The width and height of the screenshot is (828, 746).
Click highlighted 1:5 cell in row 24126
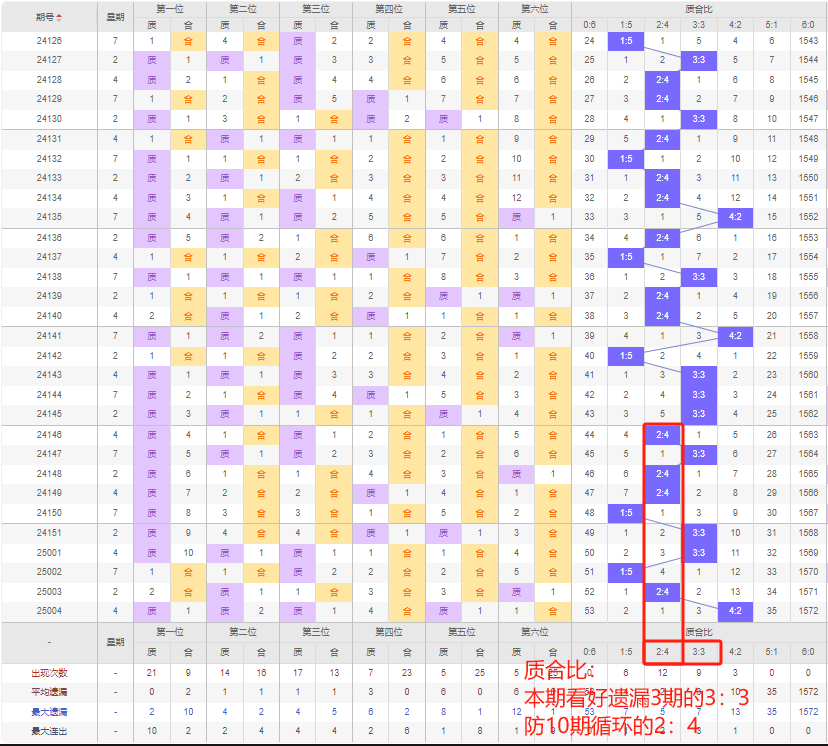pyautogui.click(x=626, y=41)
